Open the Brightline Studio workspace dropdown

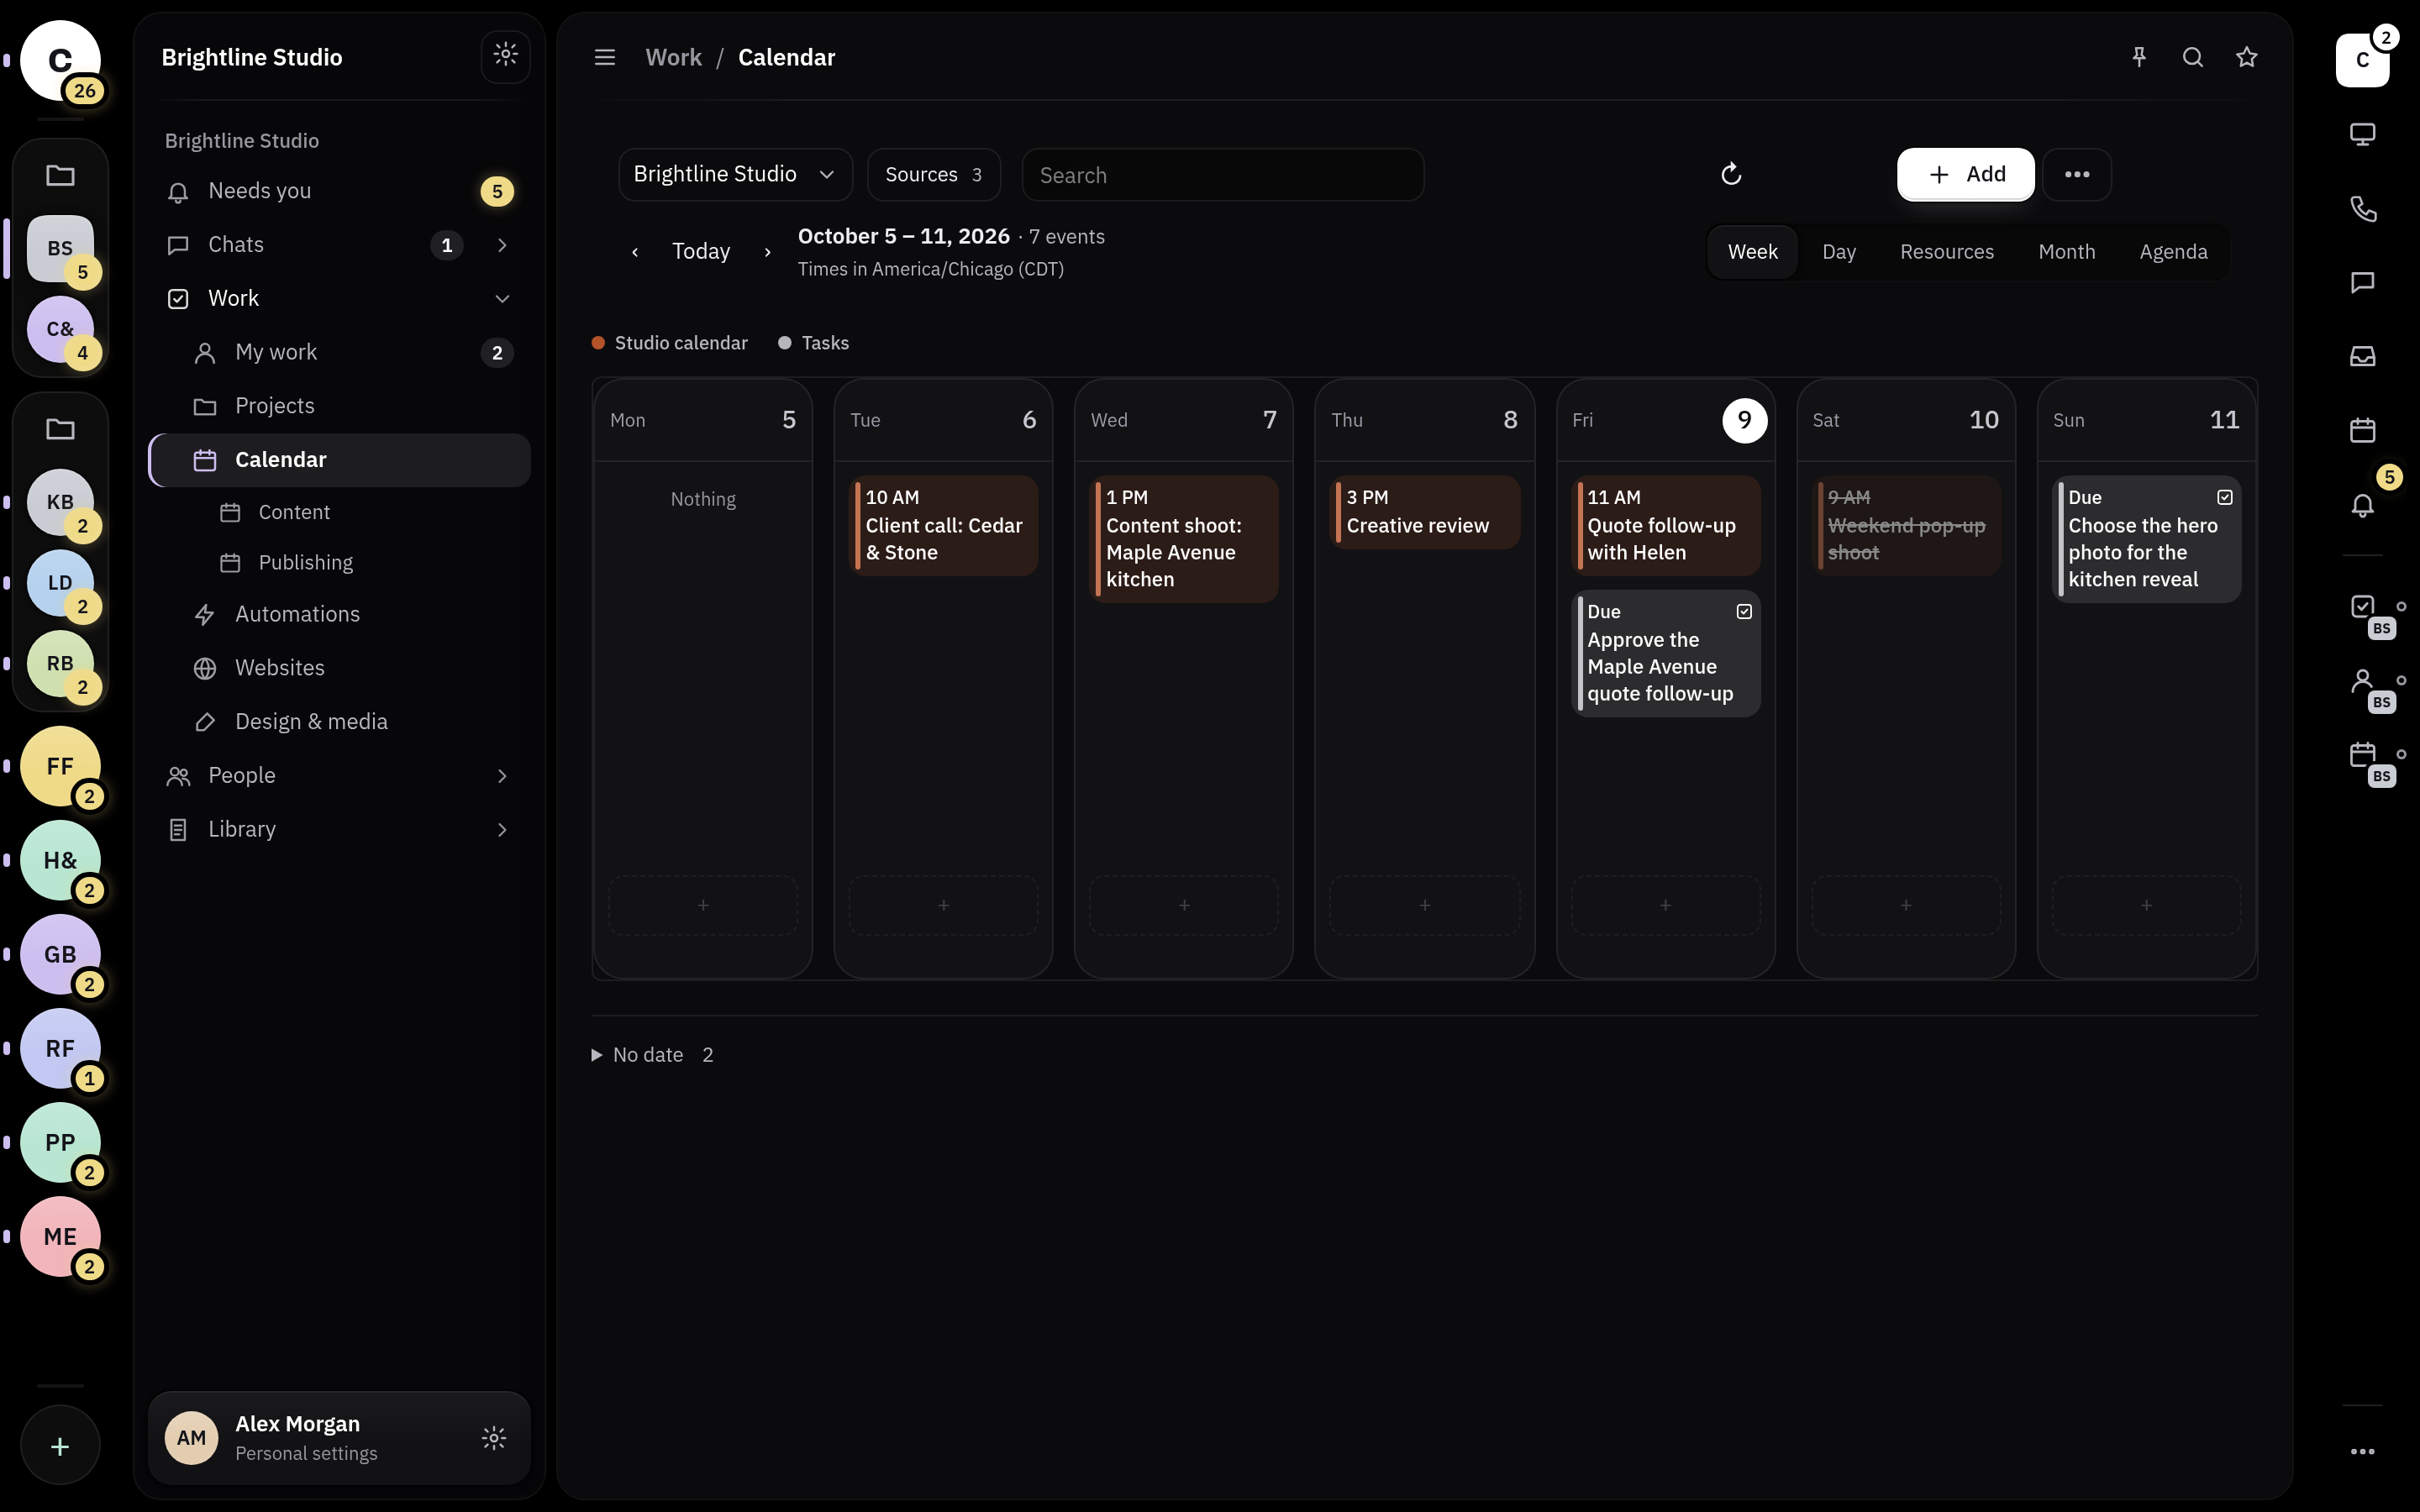click(x=735, y=174)
